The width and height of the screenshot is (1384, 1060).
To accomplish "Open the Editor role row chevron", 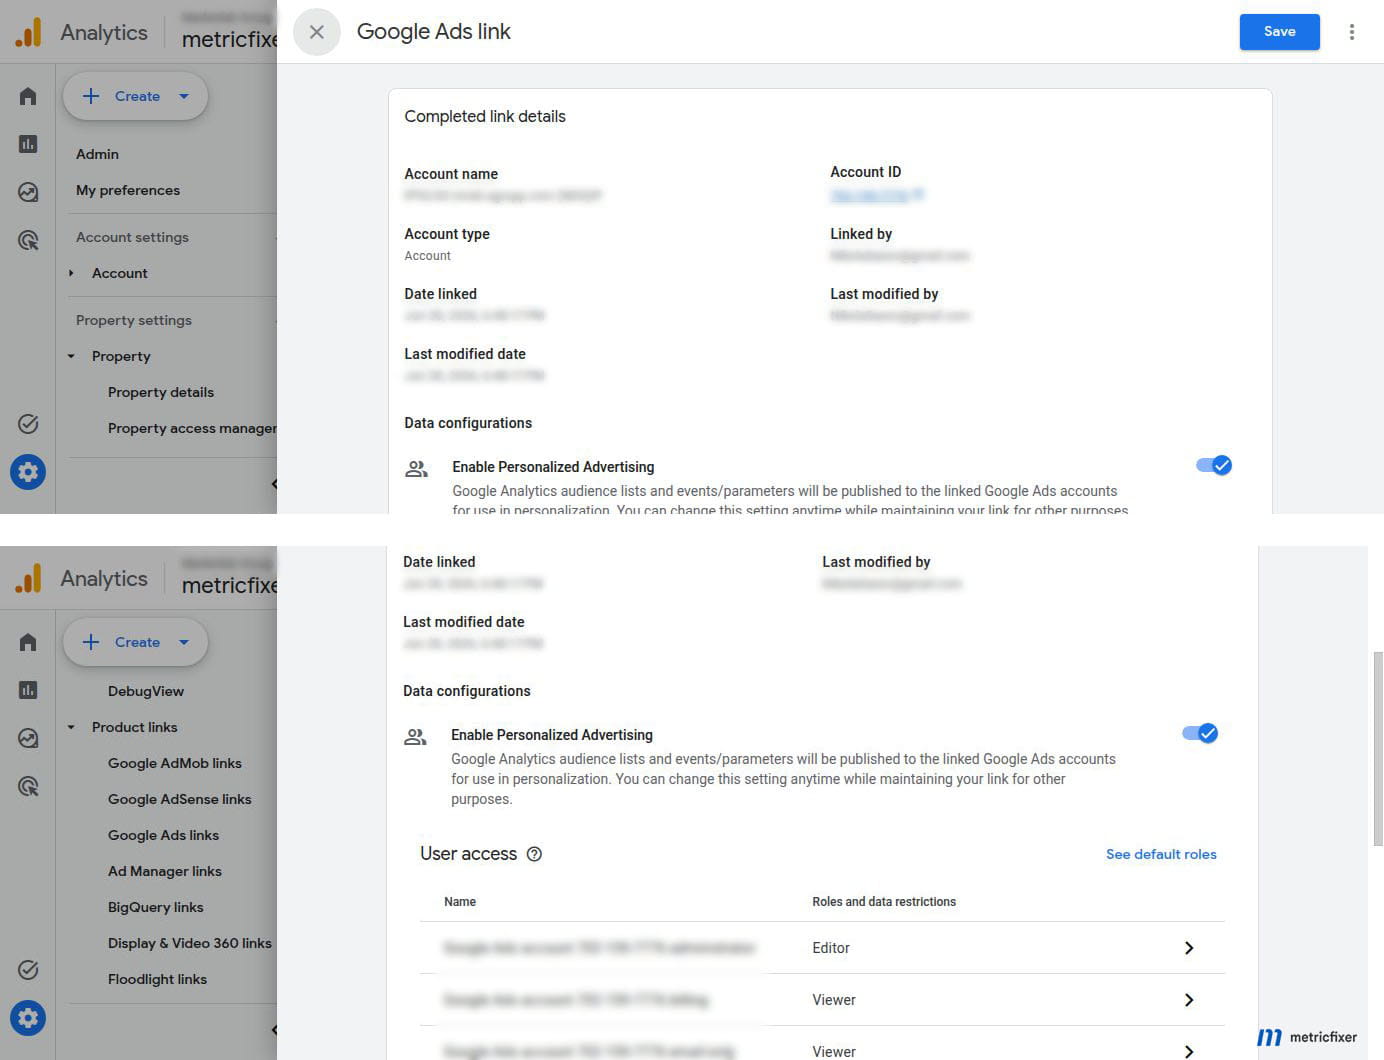I will 1189,948.
